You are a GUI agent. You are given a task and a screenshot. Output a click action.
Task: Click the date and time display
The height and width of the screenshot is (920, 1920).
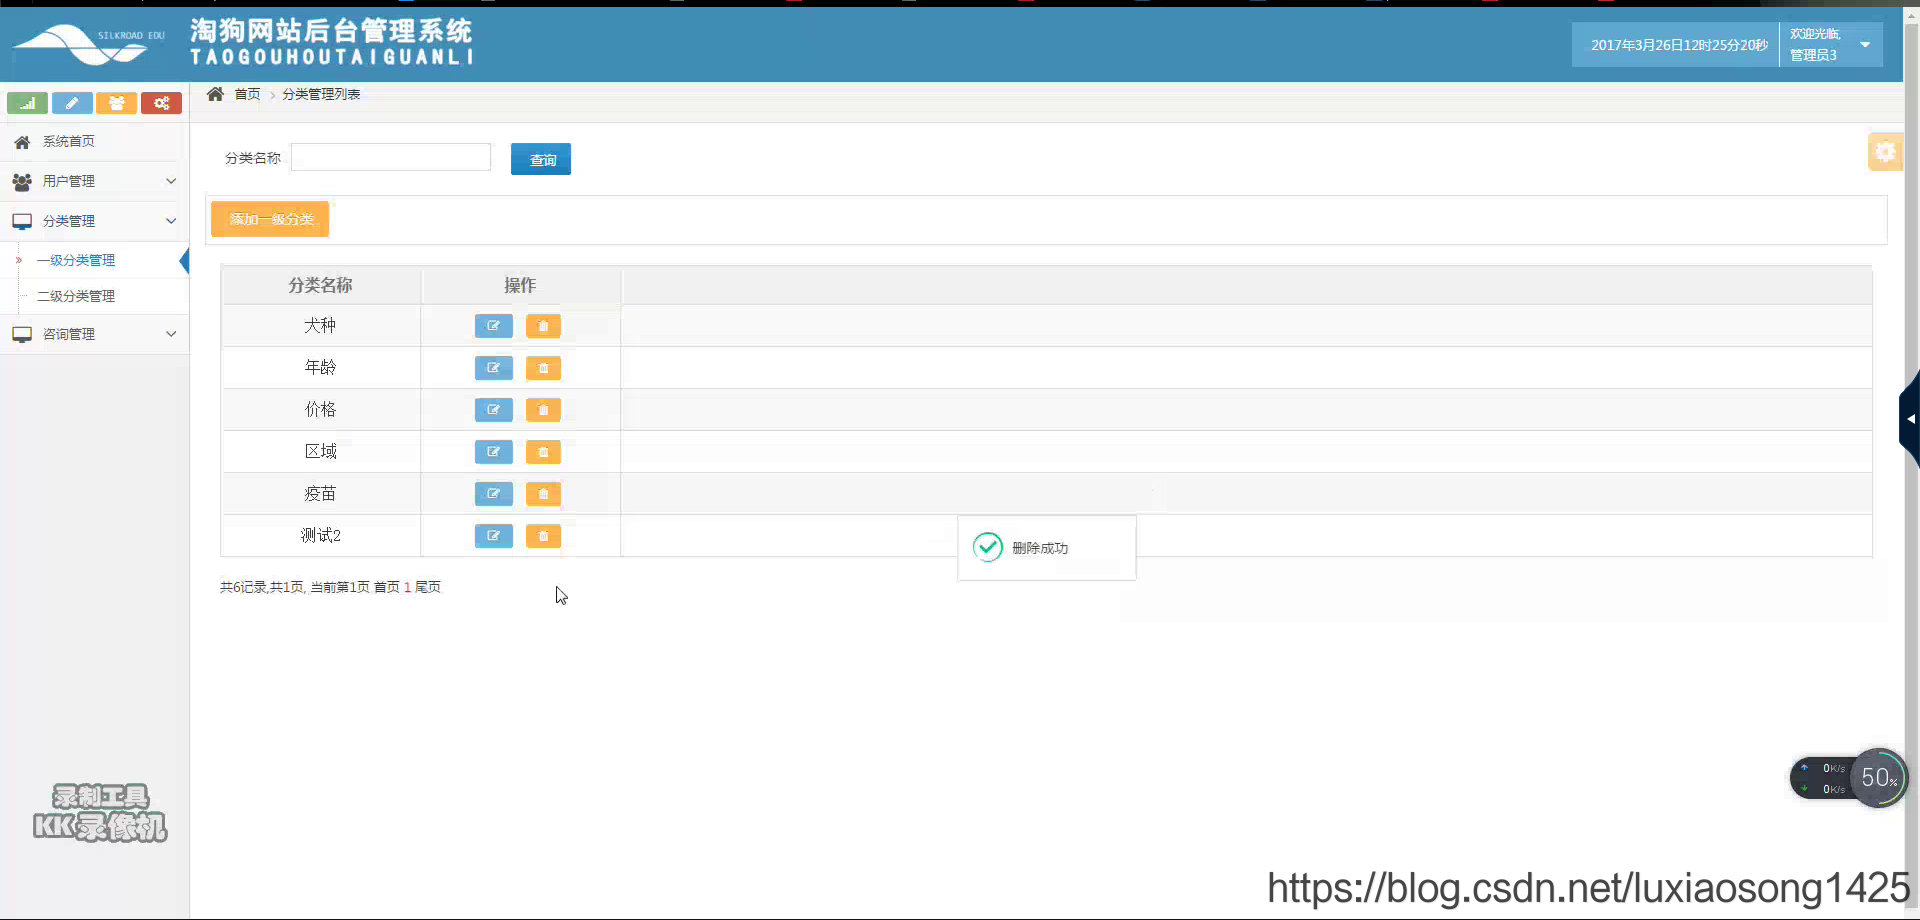(x=1679, y=45)
